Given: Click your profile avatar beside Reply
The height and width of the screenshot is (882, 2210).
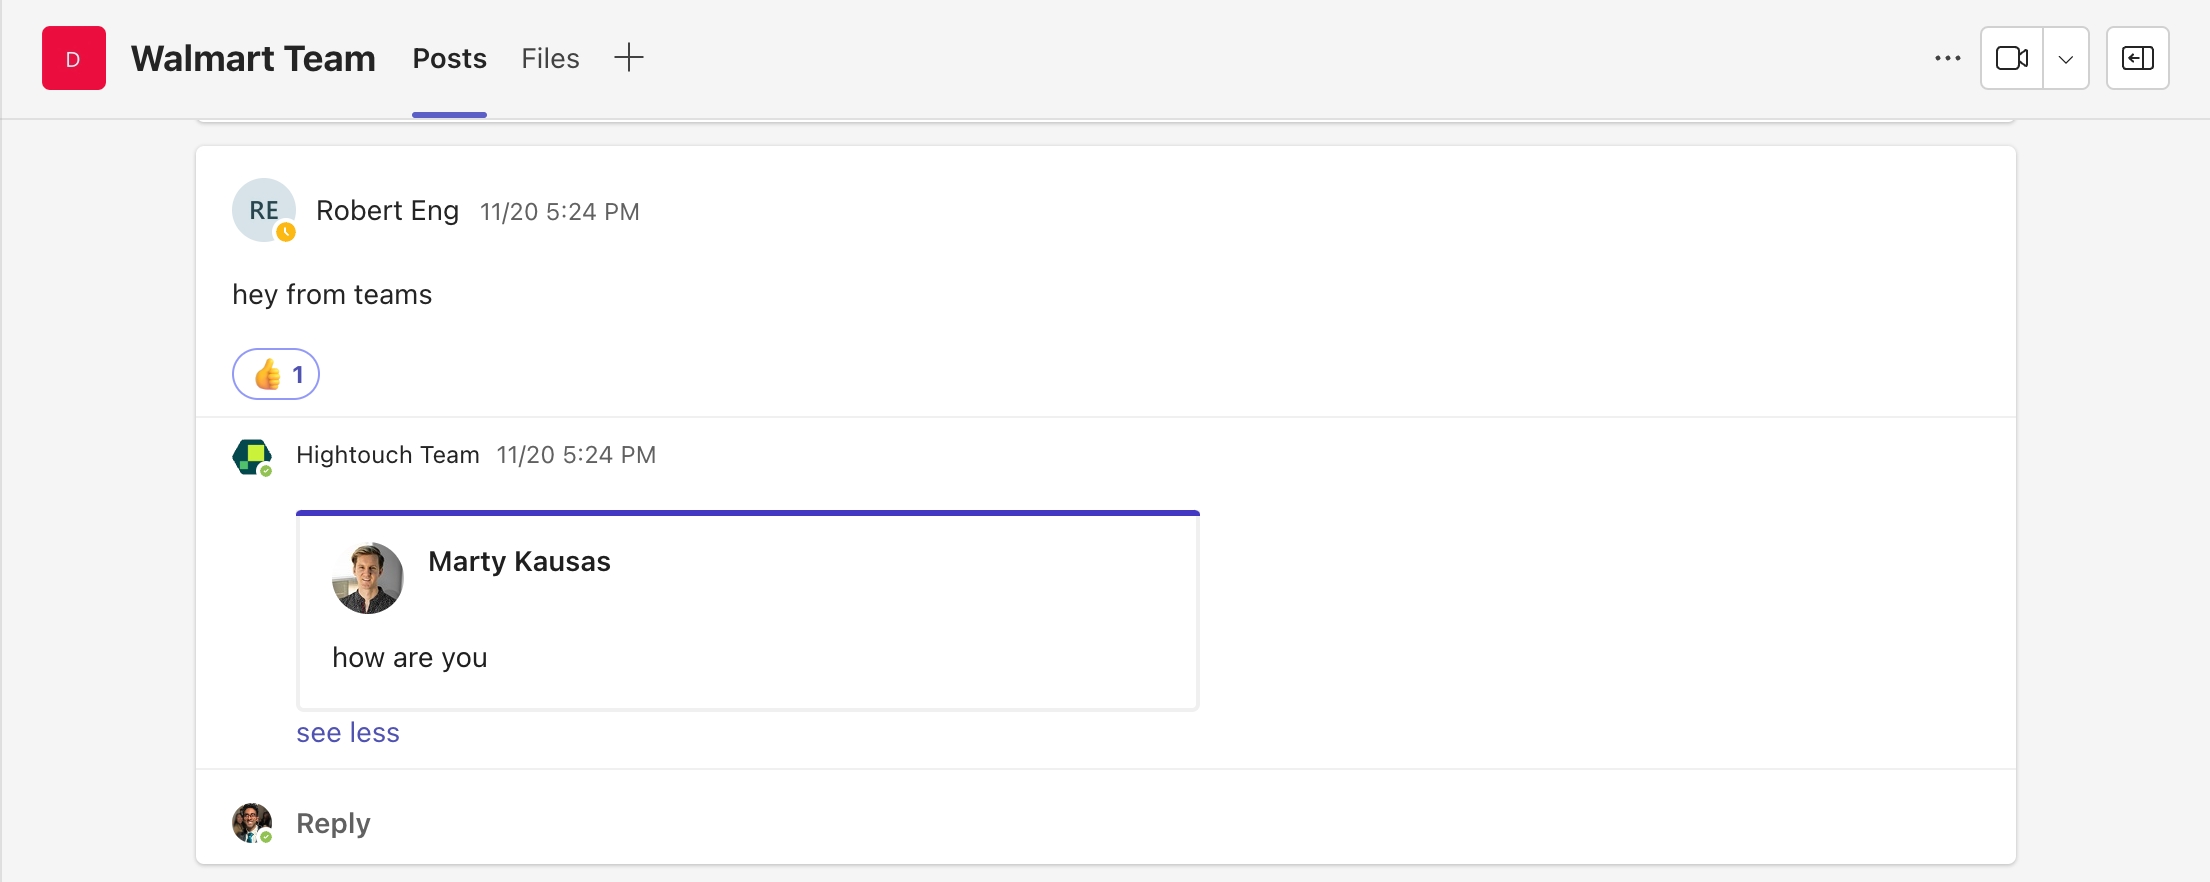Looking at the screenshot, I should click(252, 823).
